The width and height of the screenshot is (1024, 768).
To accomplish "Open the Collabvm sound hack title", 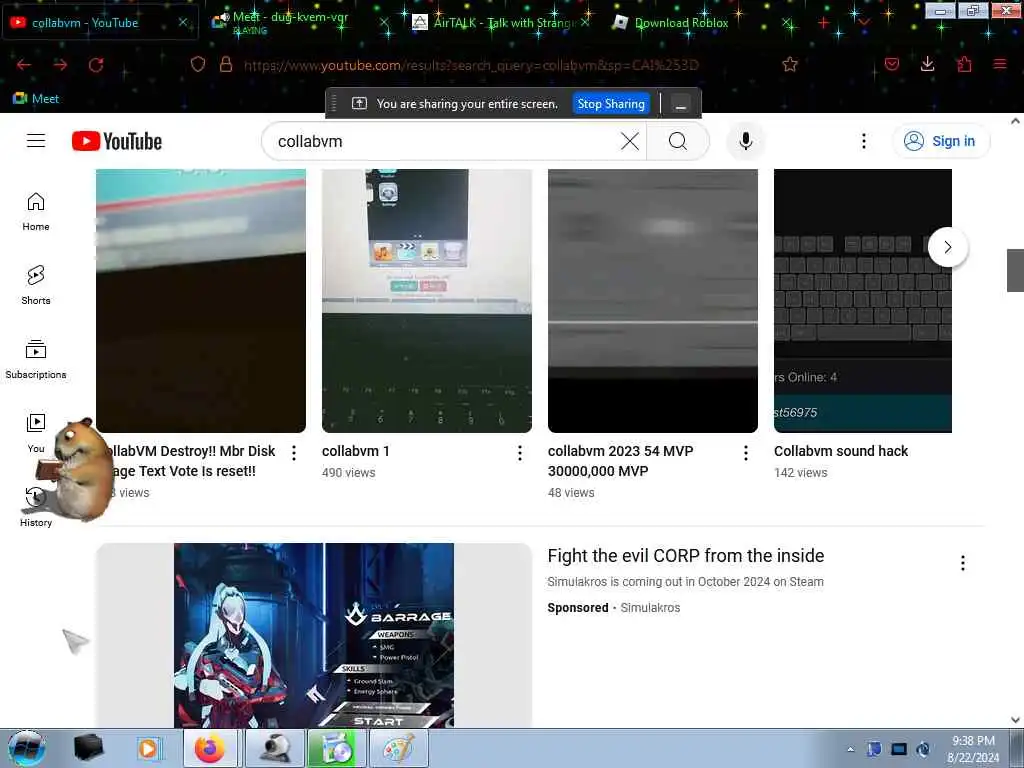I will (840, 451).
